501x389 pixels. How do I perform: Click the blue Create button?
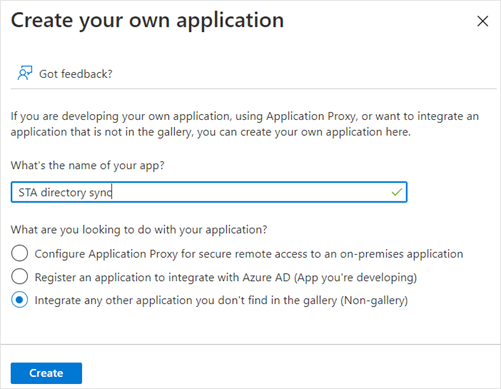(x=46, y=373)
